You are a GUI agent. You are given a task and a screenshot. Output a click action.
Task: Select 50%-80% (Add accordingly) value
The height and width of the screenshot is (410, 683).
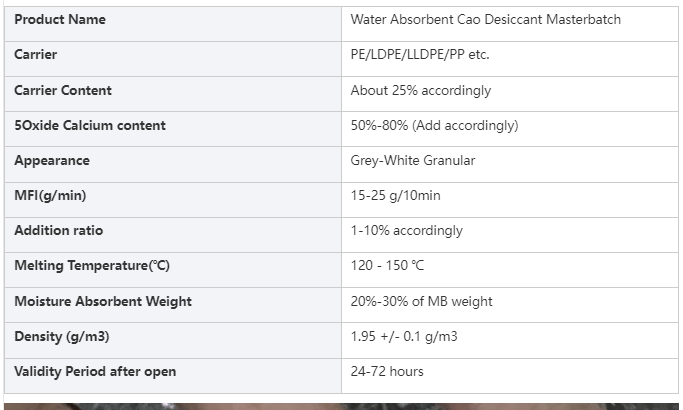click(434, 125)
